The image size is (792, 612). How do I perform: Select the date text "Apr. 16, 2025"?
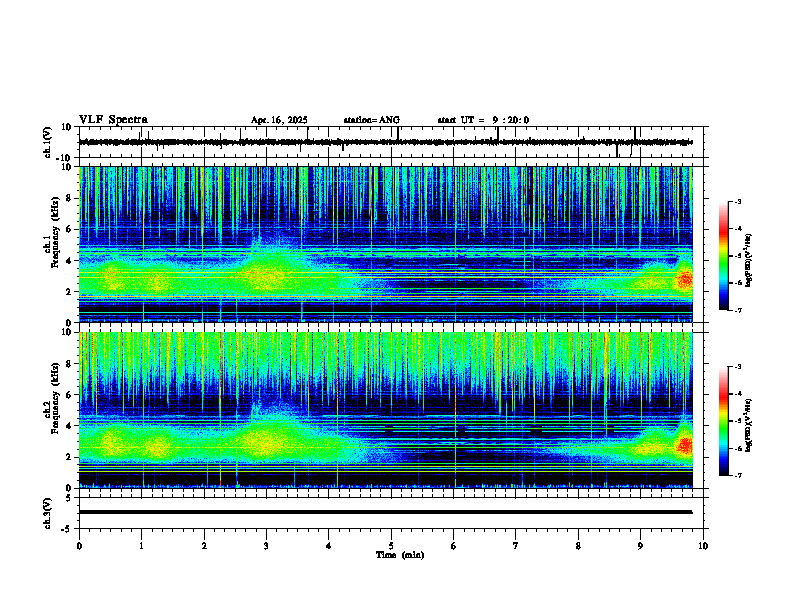coord(279,120)
